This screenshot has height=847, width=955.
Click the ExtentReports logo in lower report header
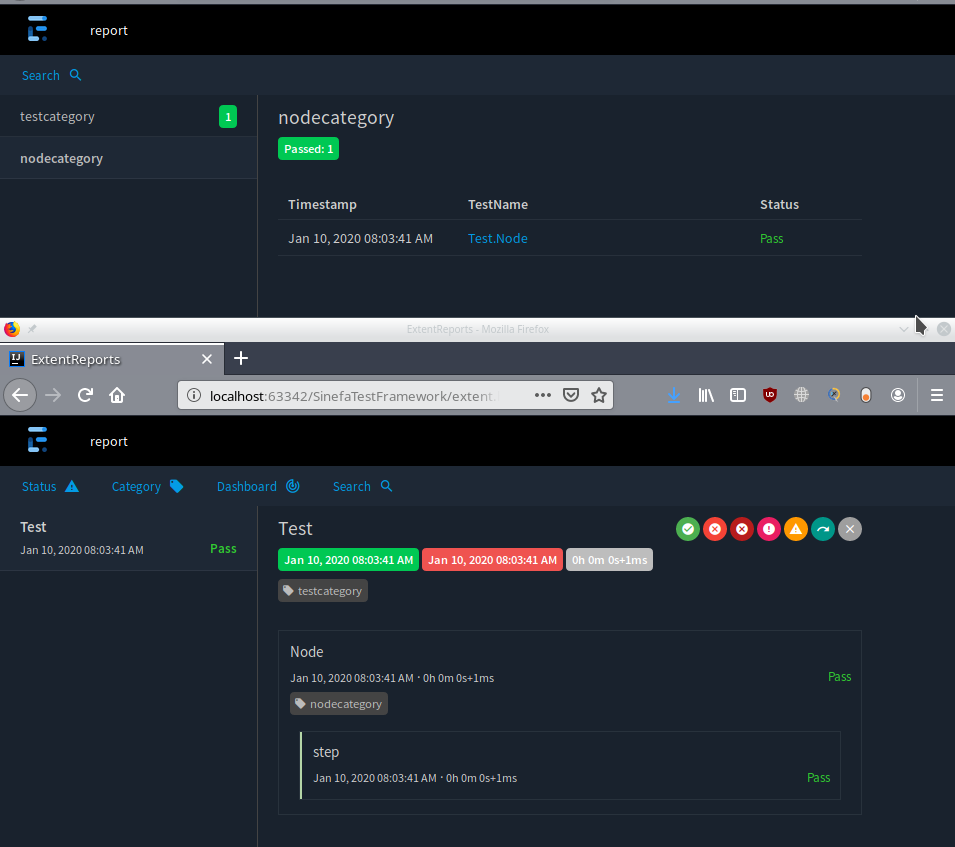pos(37,440)
